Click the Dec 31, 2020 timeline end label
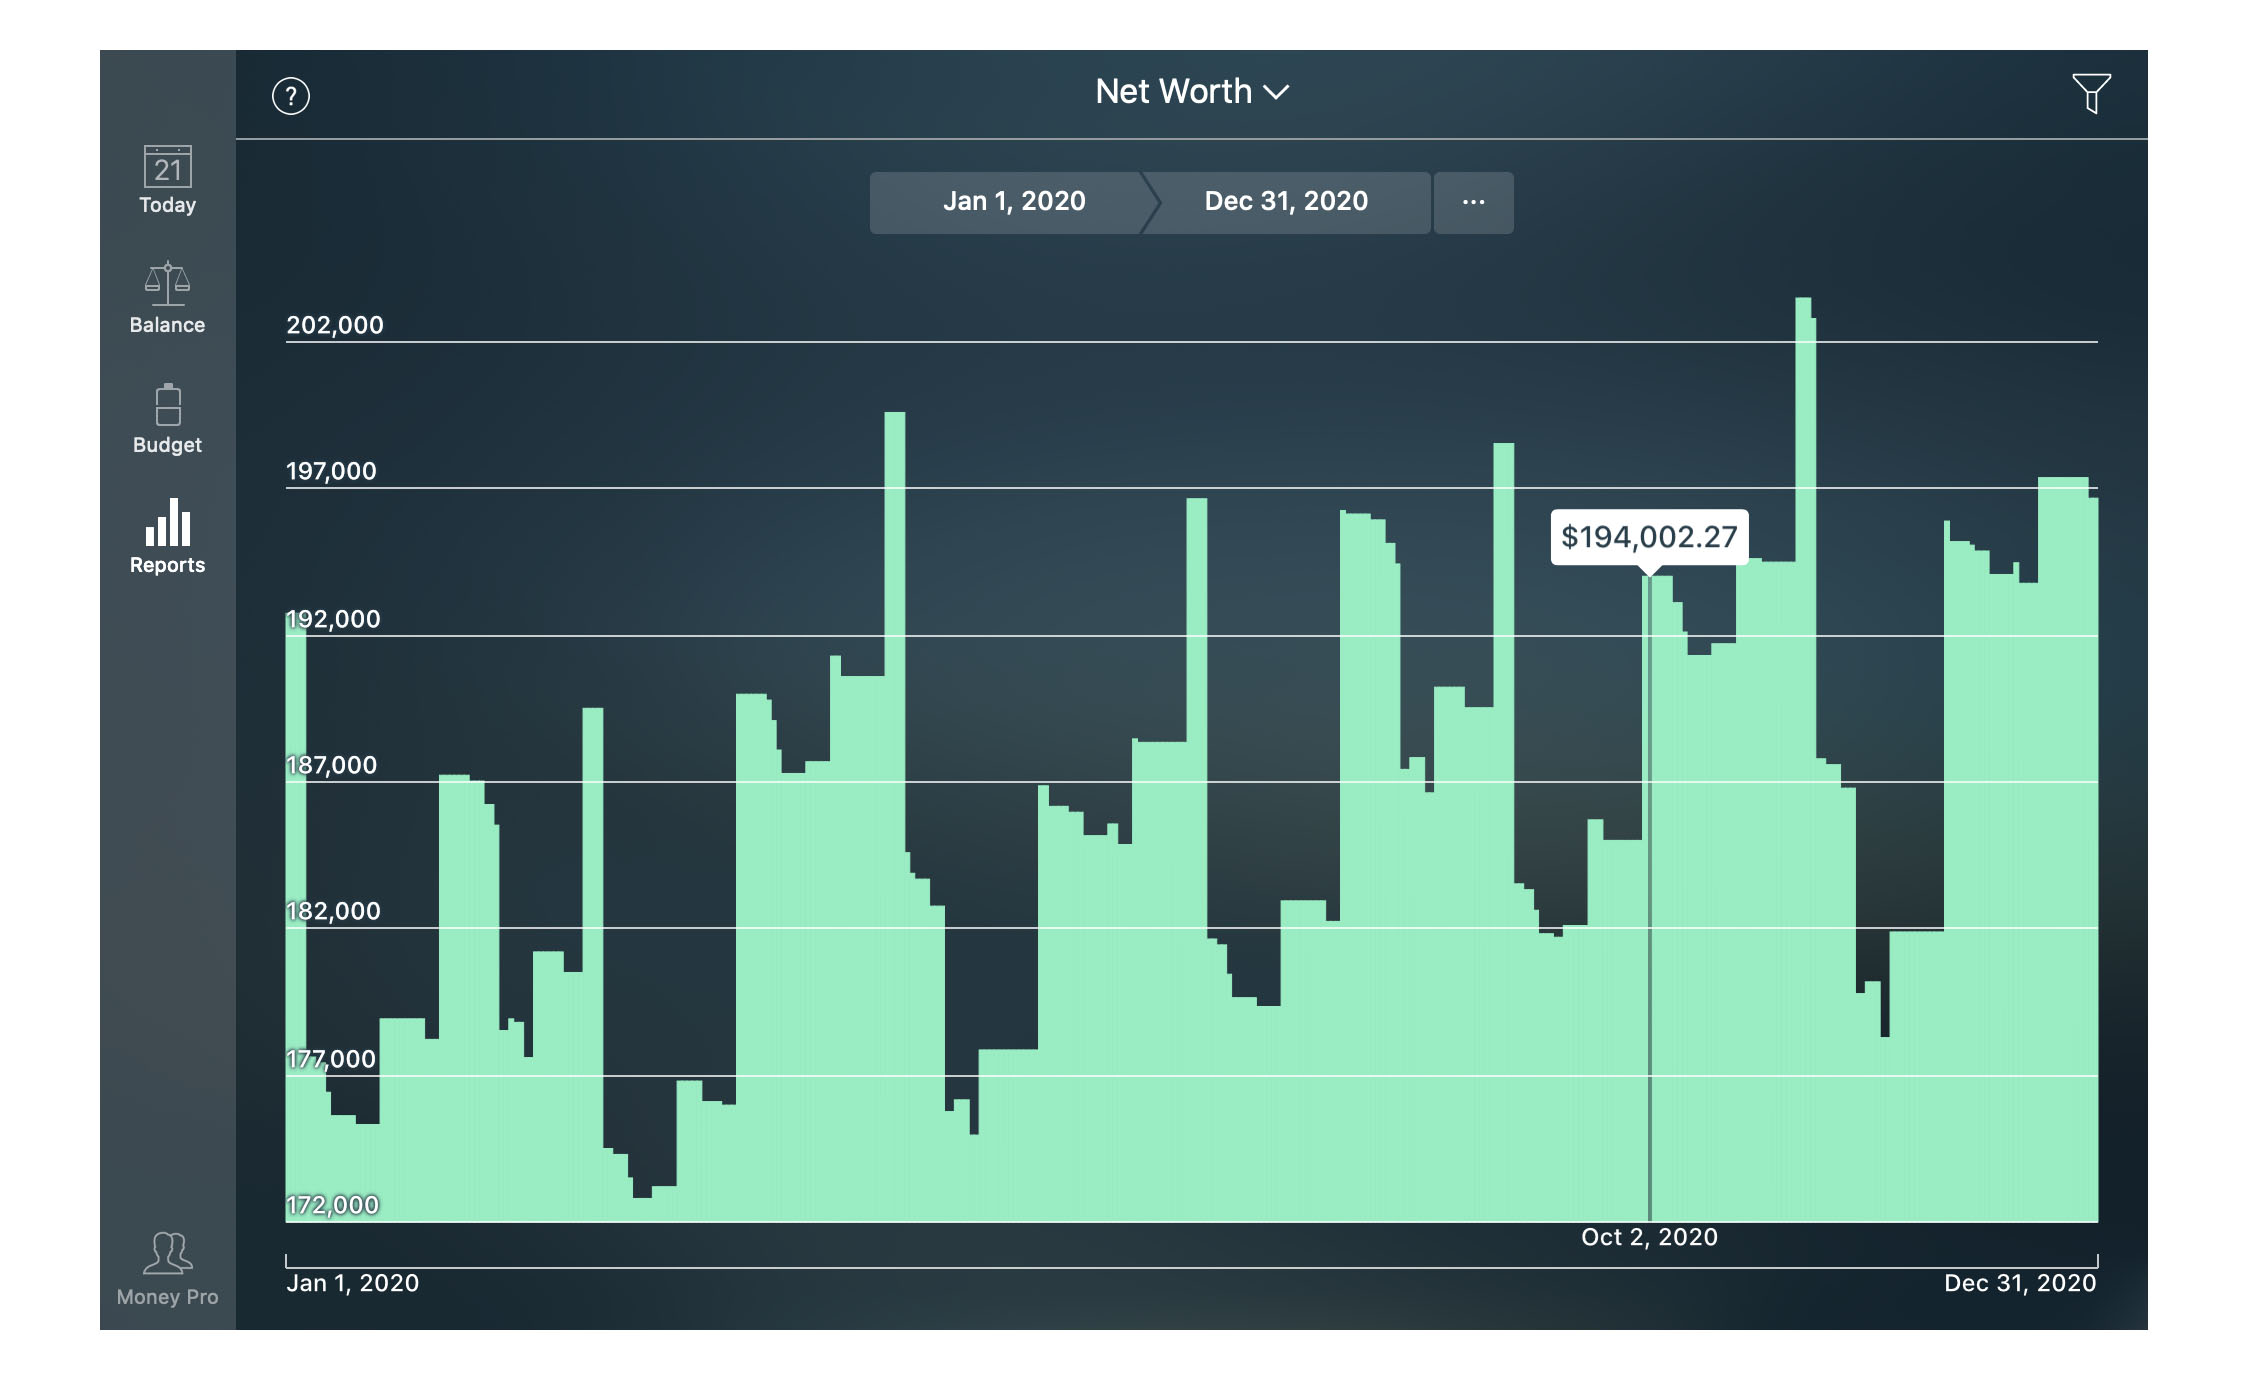 pyautogui.click(x=2020, y=1283)
